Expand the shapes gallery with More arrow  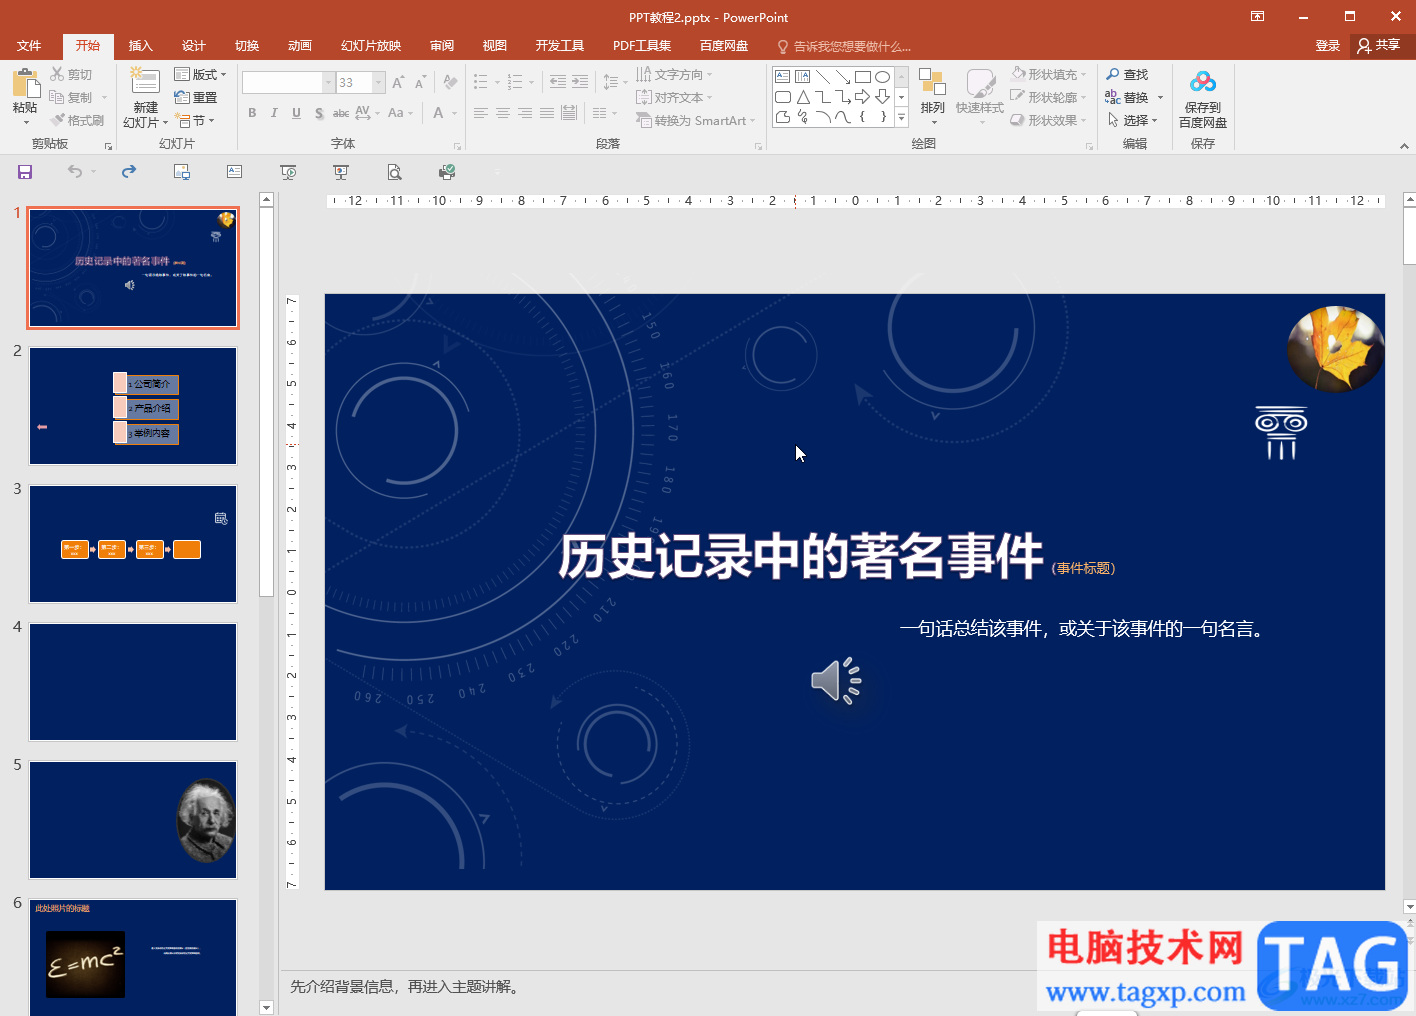pos(901,118)
